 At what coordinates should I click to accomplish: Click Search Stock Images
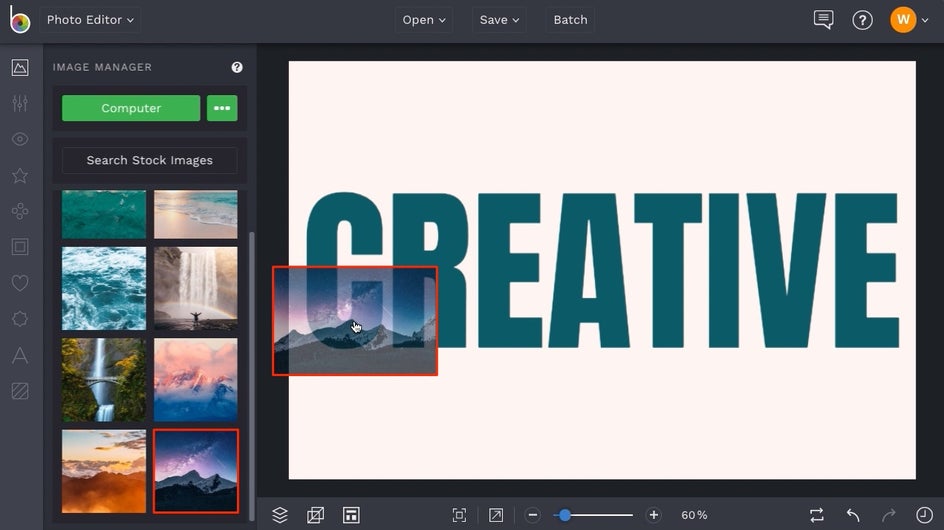150,160
